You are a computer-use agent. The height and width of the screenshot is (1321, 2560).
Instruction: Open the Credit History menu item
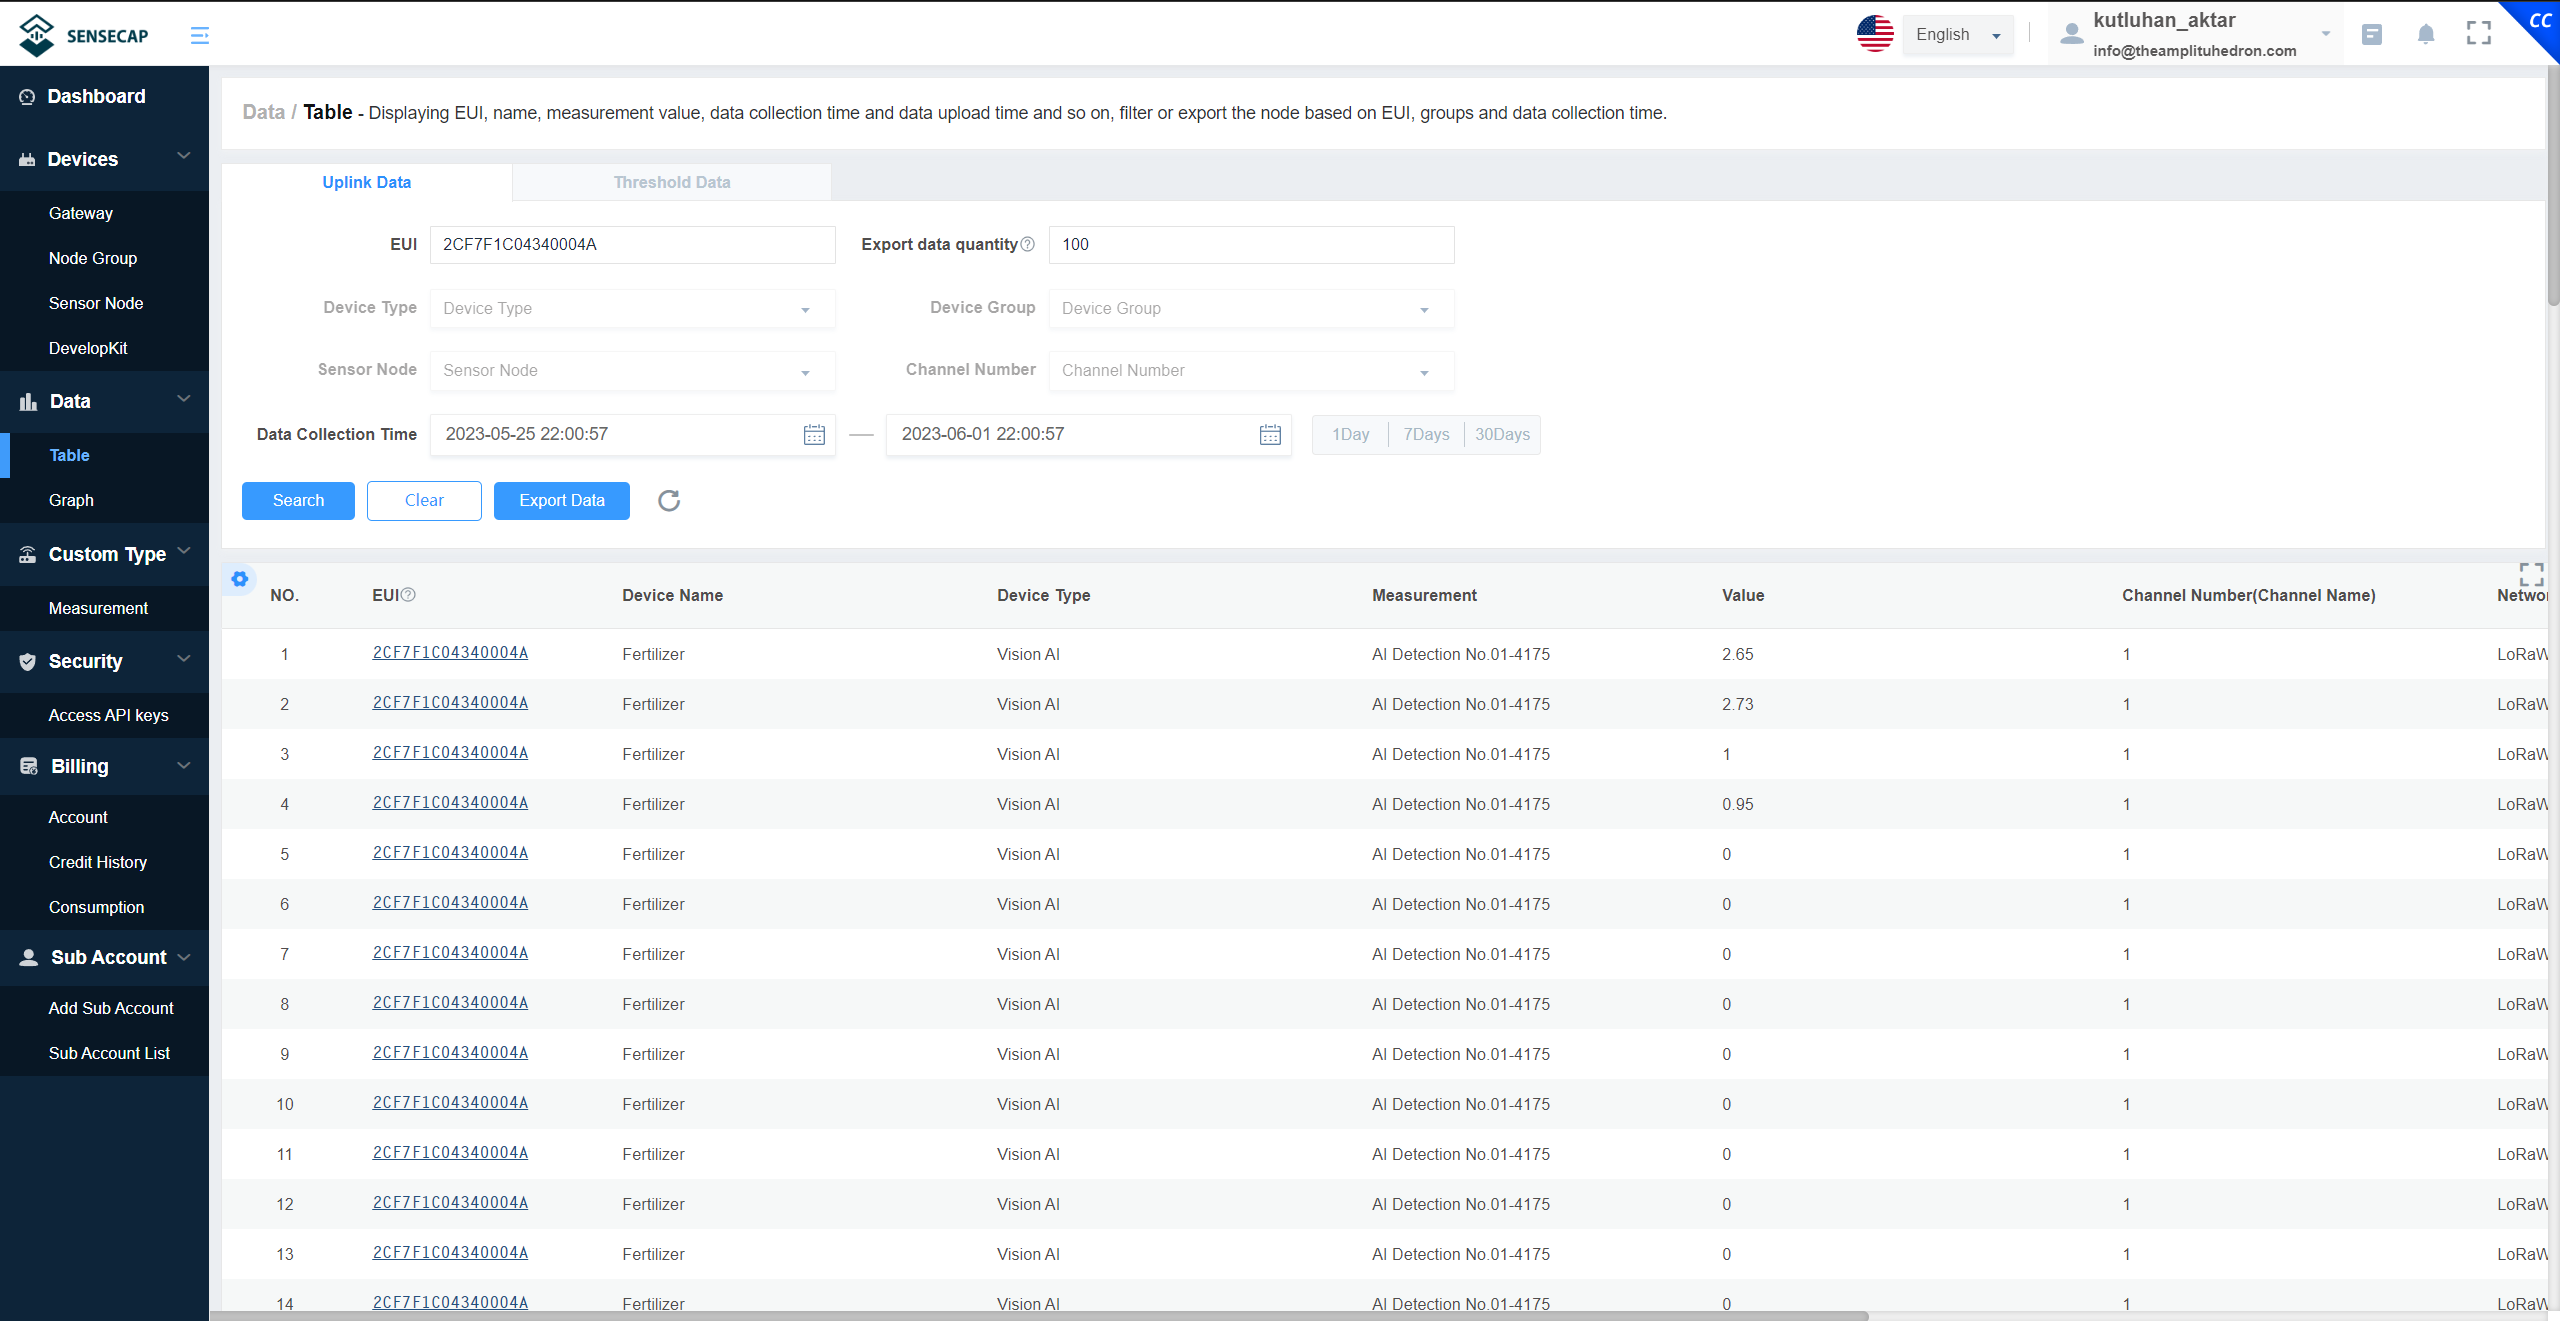click(97, 861)
